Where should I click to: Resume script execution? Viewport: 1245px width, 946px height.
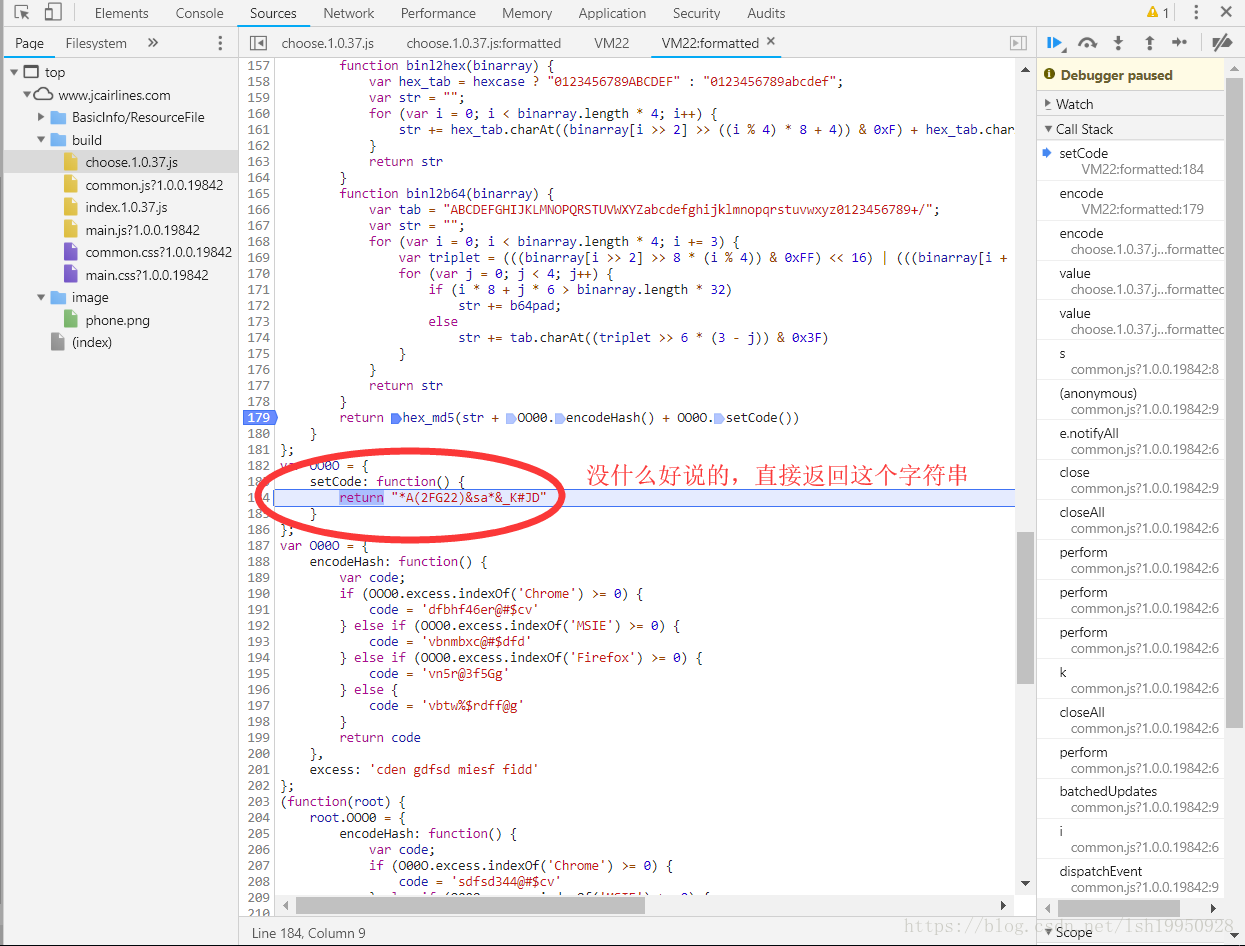[x=1055, y=43]
